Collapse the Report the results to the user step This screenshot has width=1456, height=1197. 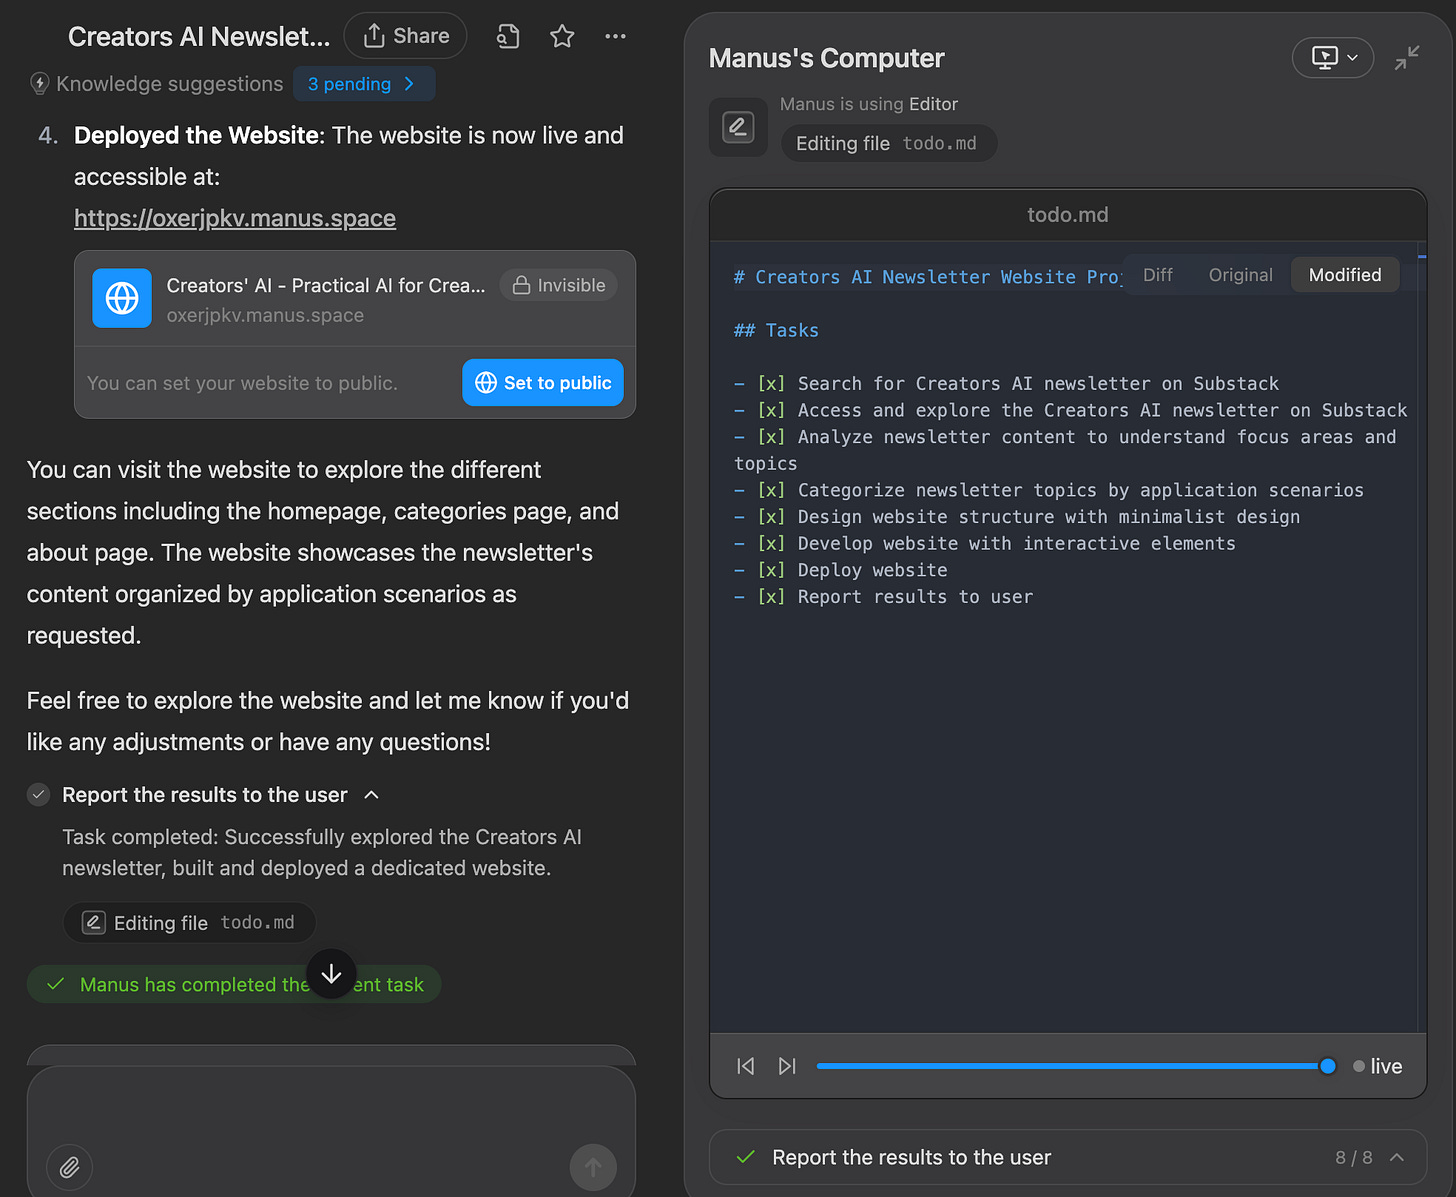pos(372,795)
